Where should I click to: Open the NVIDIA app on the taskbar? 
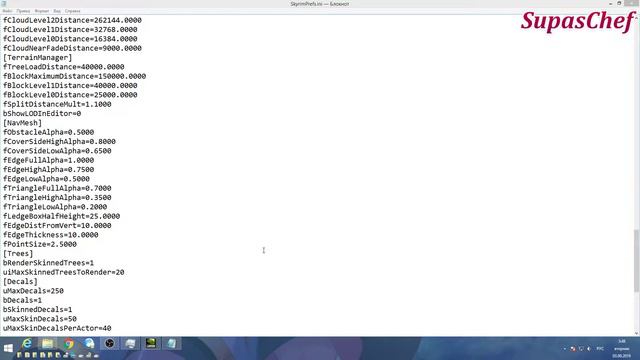(x=151, y=344)
